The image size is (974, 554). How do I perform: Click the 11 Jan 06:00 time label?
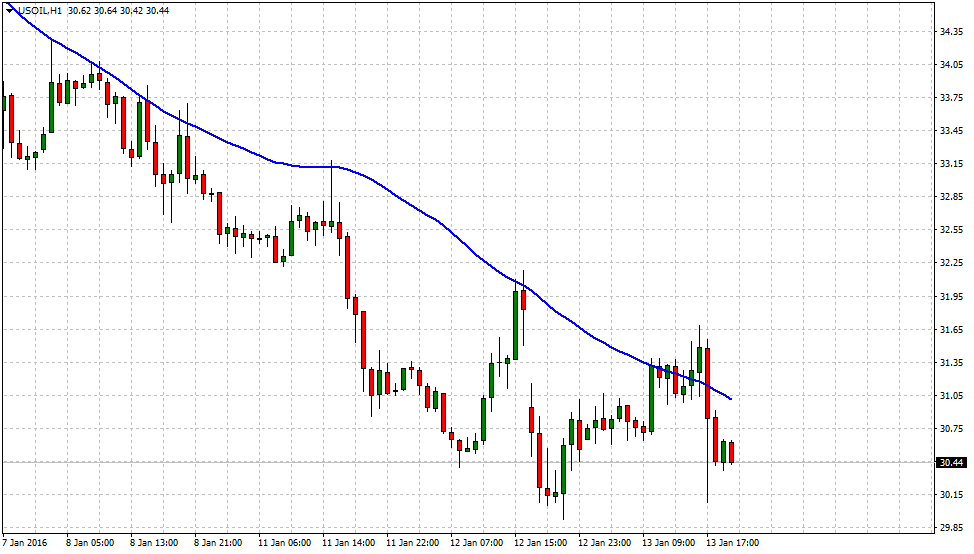click(x=284, y=543)
